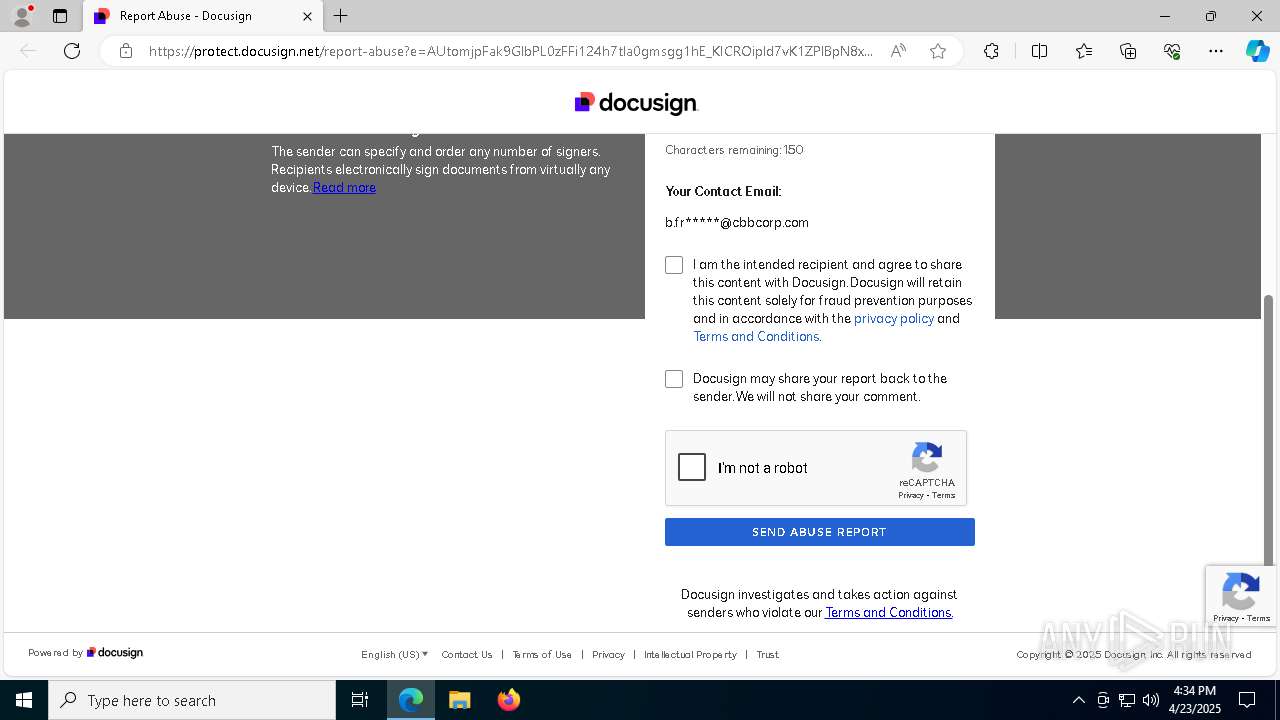Go back to previous page
Image resolution: width=1280 pixels, height=720 pixels.
coord(28,51)
